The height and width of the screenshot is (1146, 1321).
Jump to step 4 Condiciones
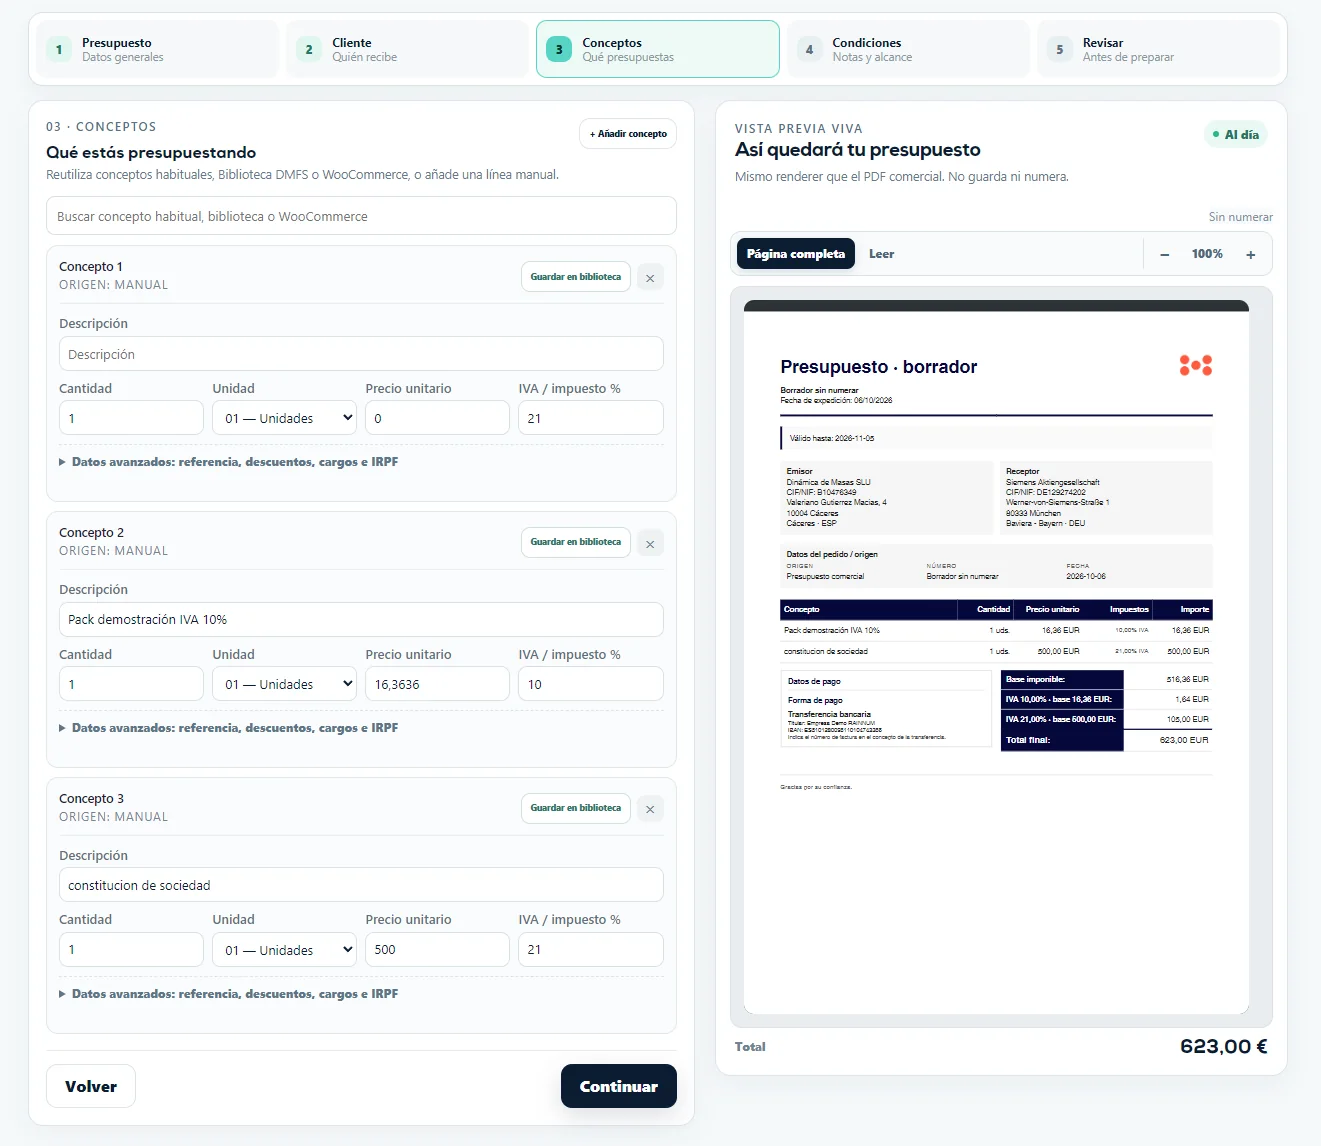click(x=908, y=49)
